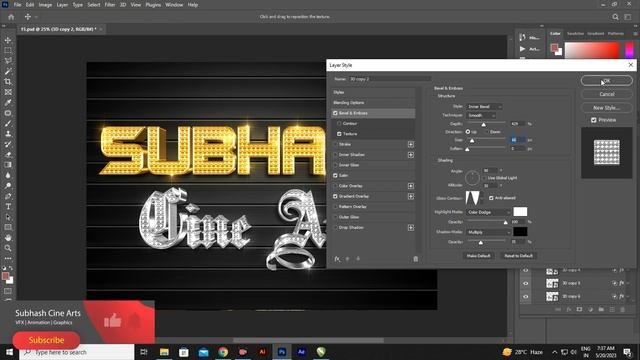Select the Move tool in toolbar
Image resolution: width=640 pixels, height=360 pixels.
click(x=8, y=40)
